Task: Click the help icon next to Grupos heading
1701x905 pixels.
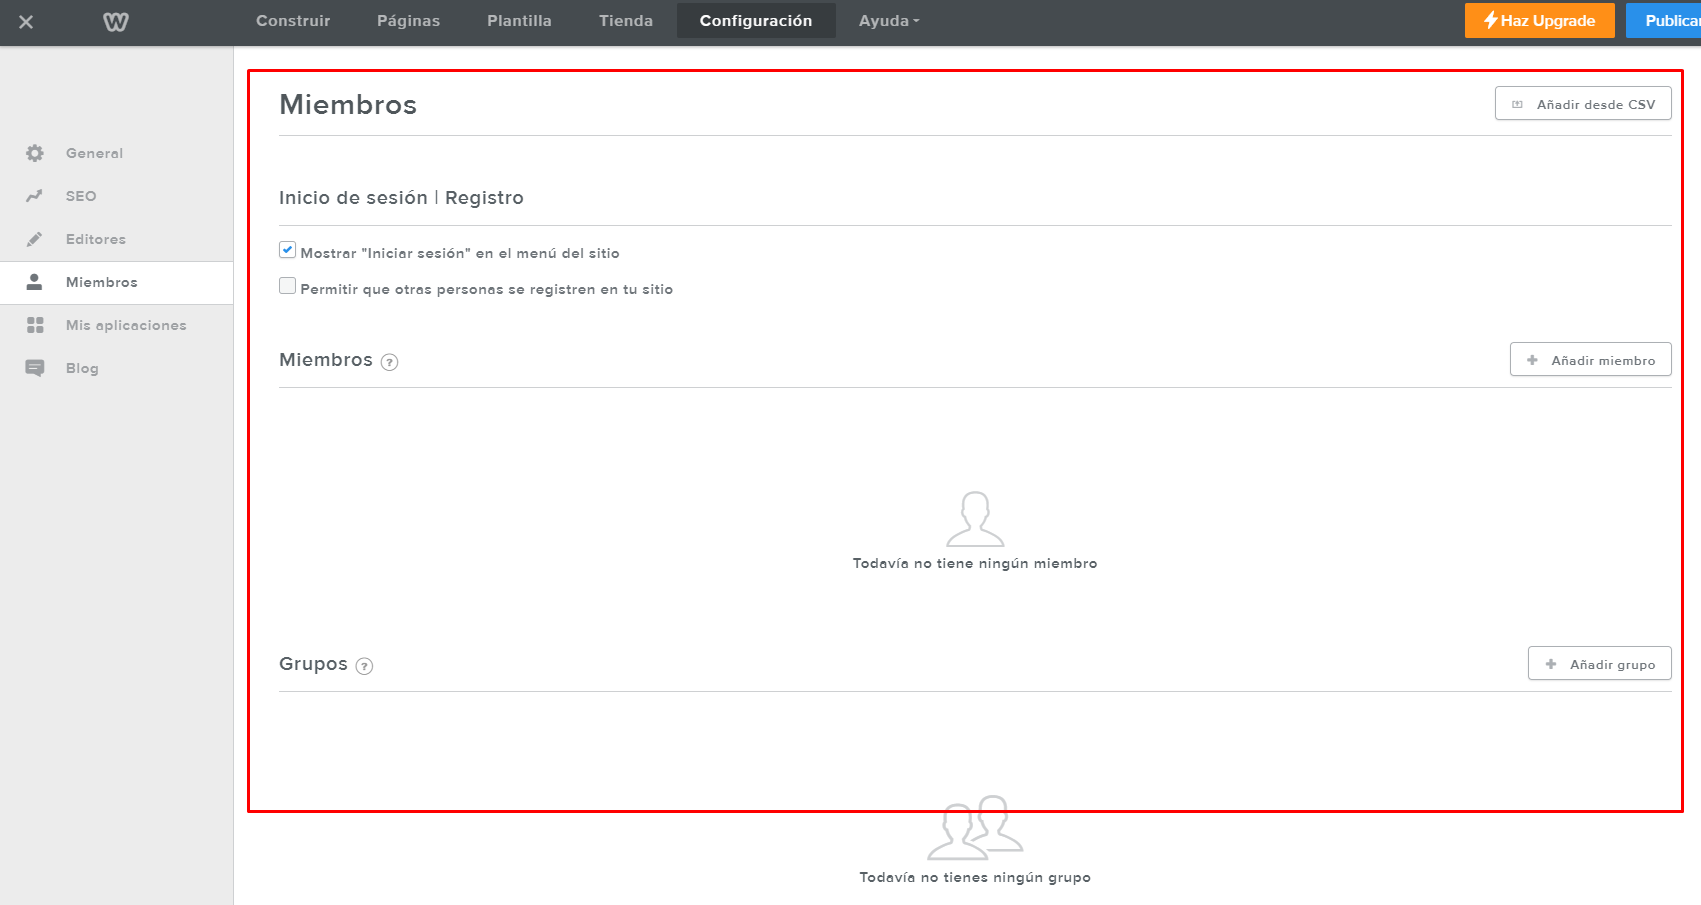Action: (365, 666)
